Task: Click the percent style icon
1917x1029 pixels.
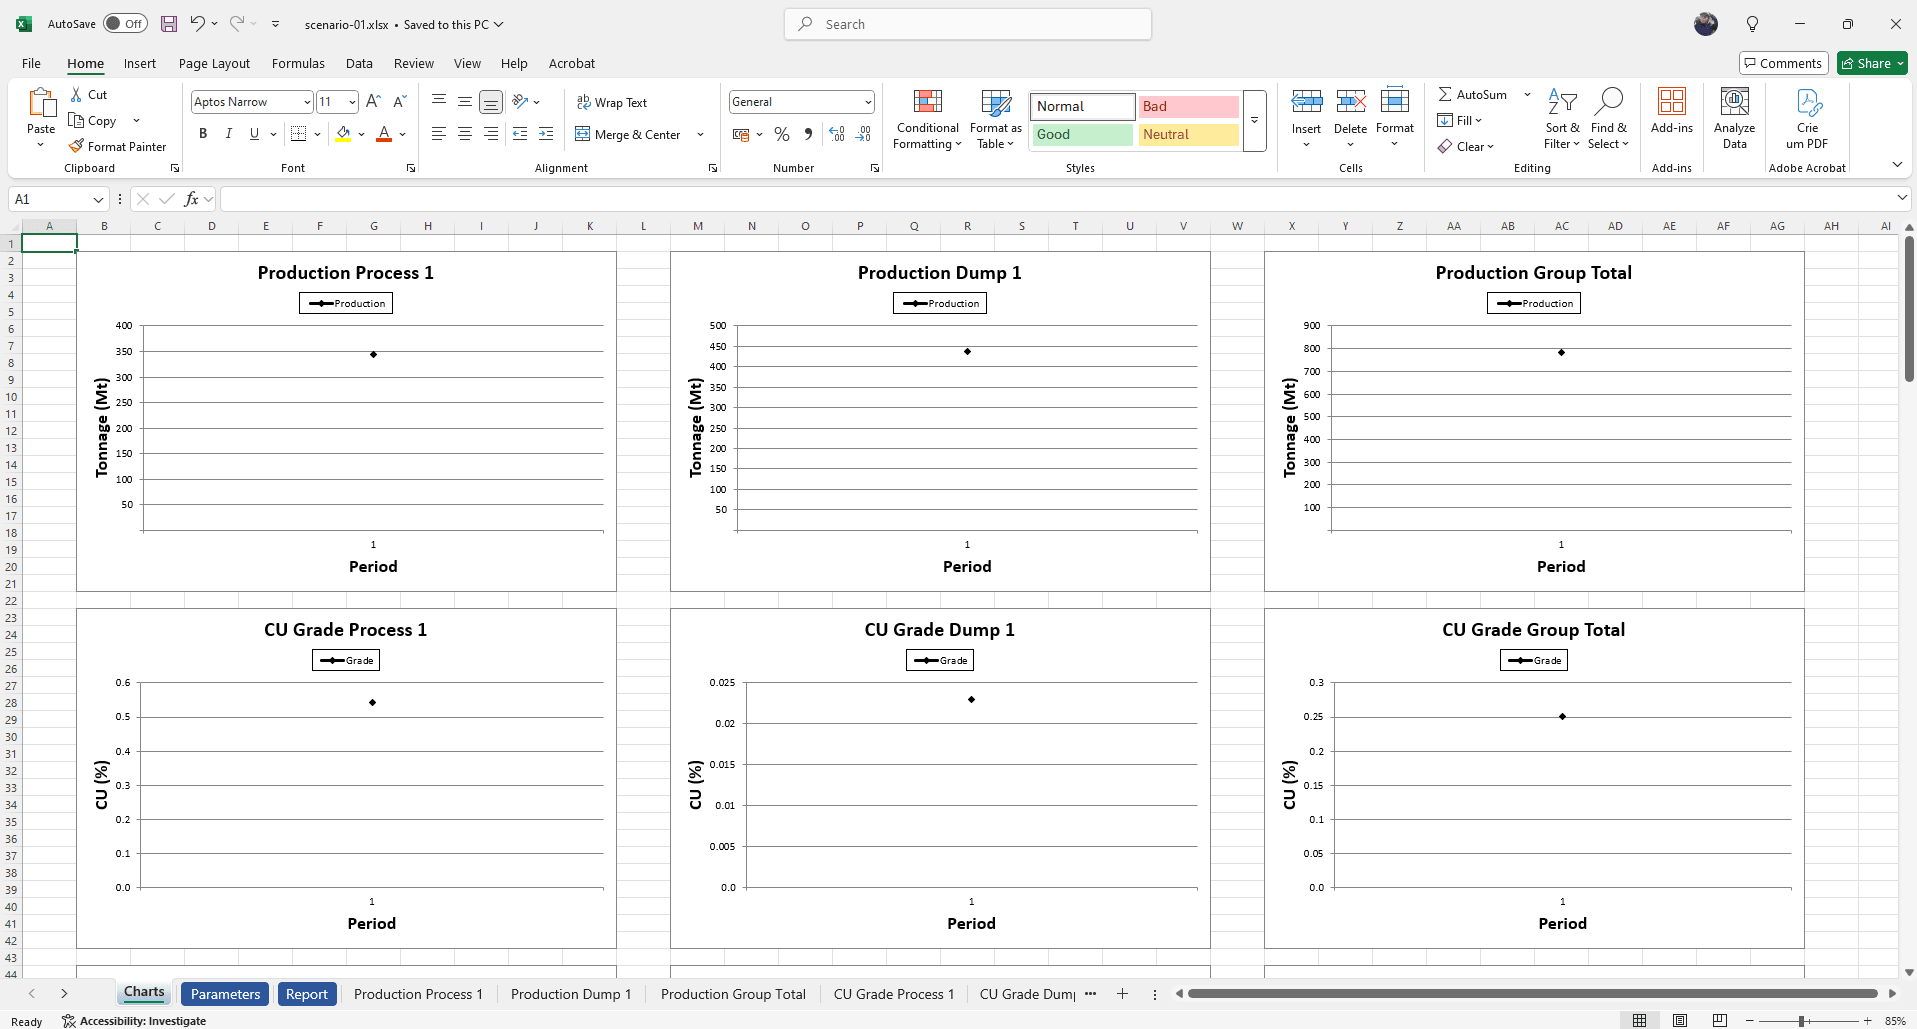Action: [782, 134]
